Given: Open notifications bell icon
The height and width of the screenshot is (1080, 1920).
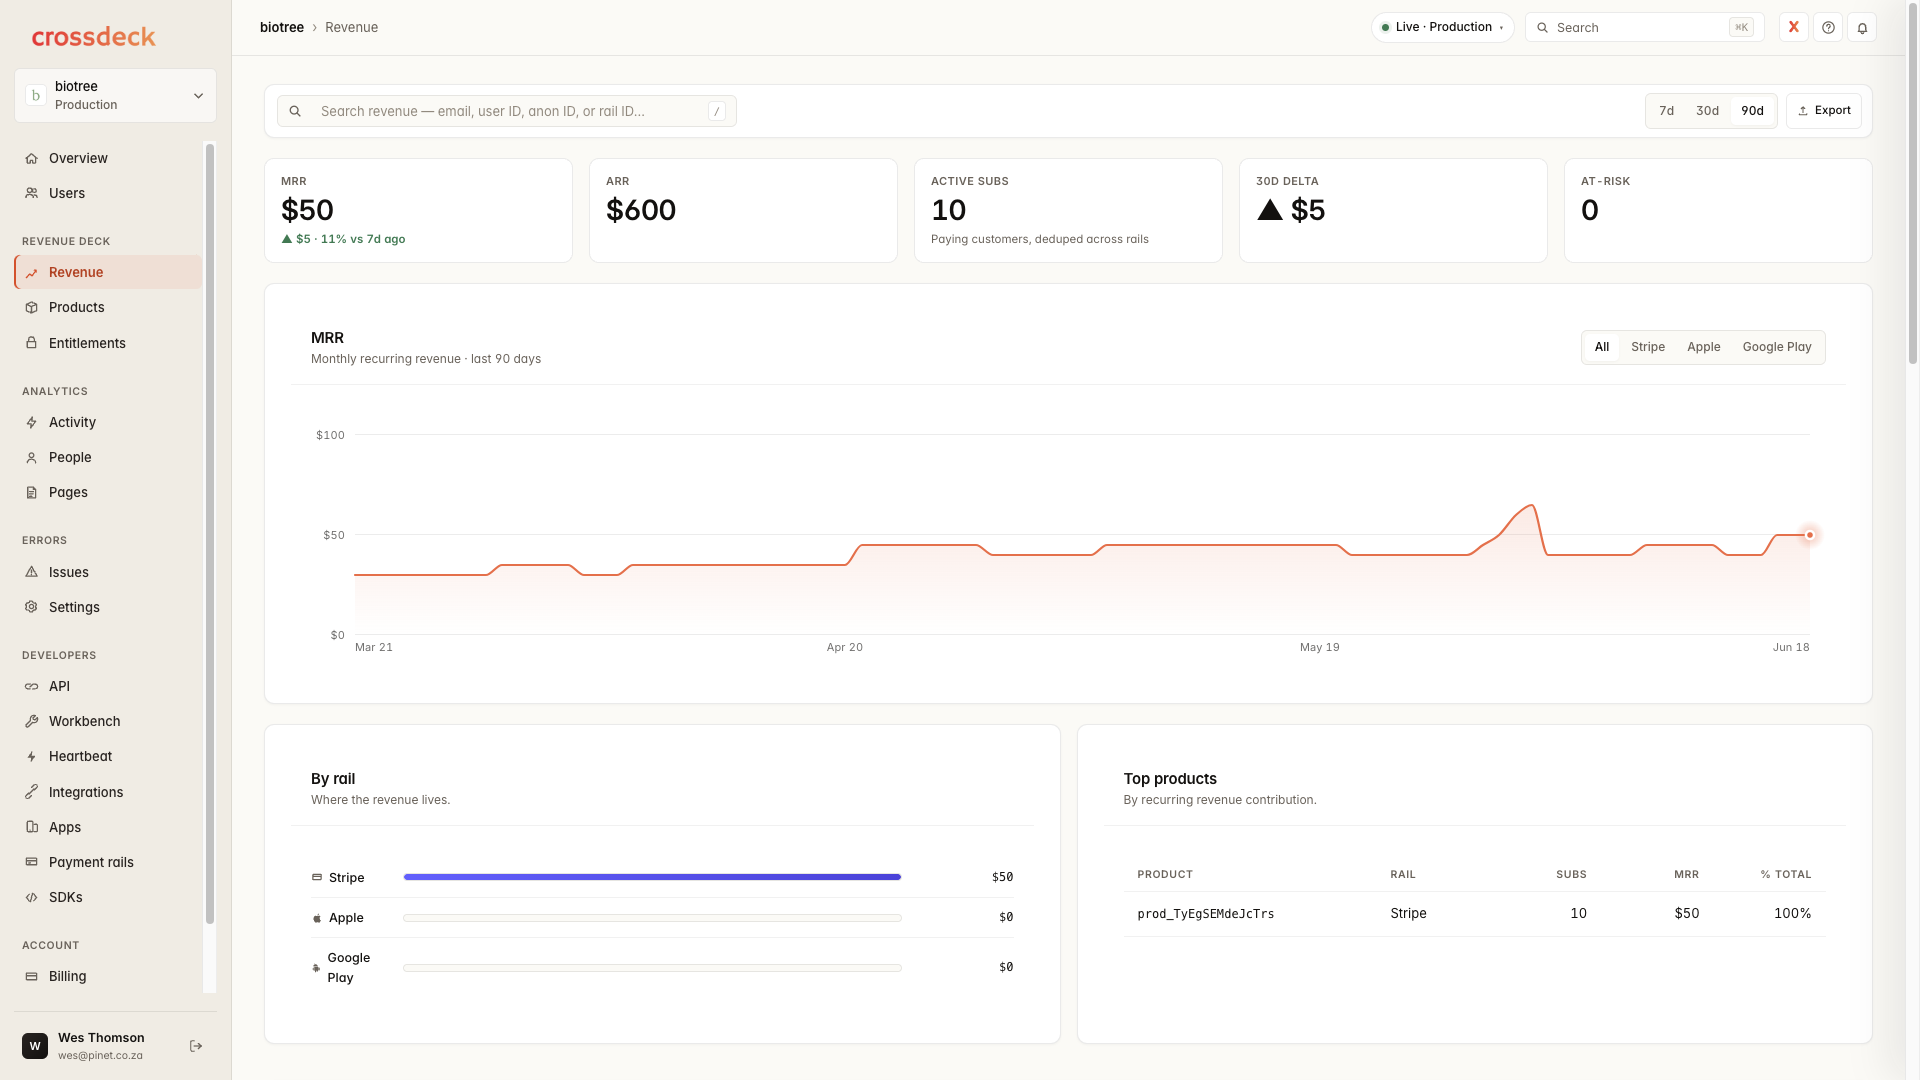Looking at the screenshot, I should point(1862,28).
